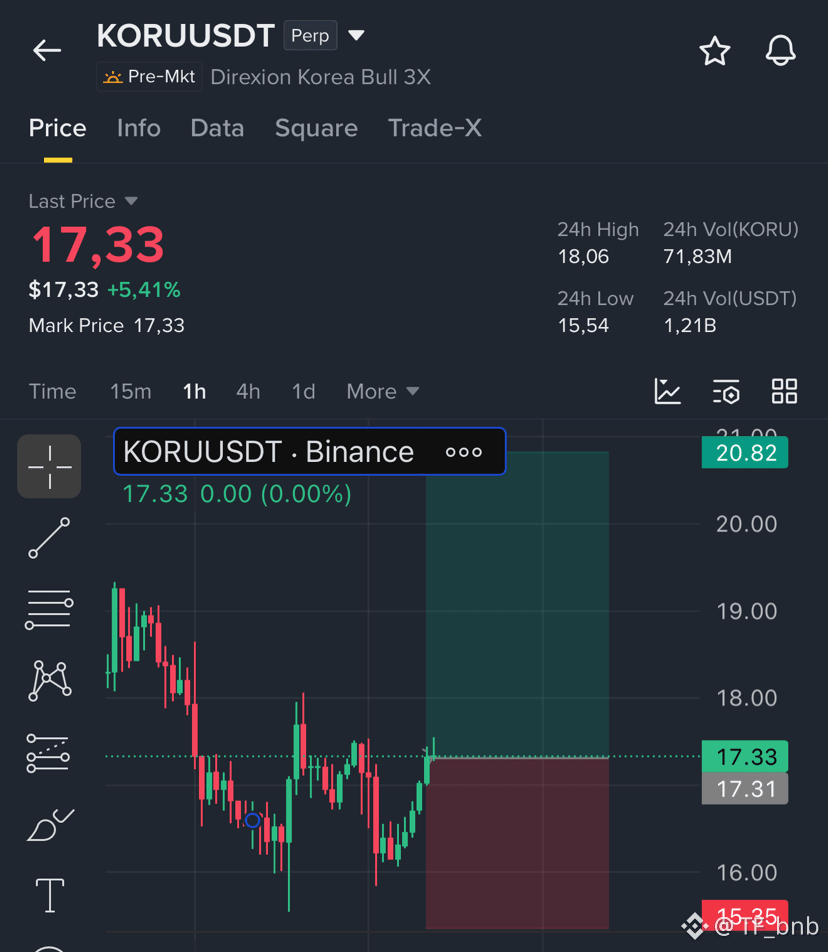828x952 pixels.
Task: Tap the large red 17,33 last price
Action: tap(98, 244)
